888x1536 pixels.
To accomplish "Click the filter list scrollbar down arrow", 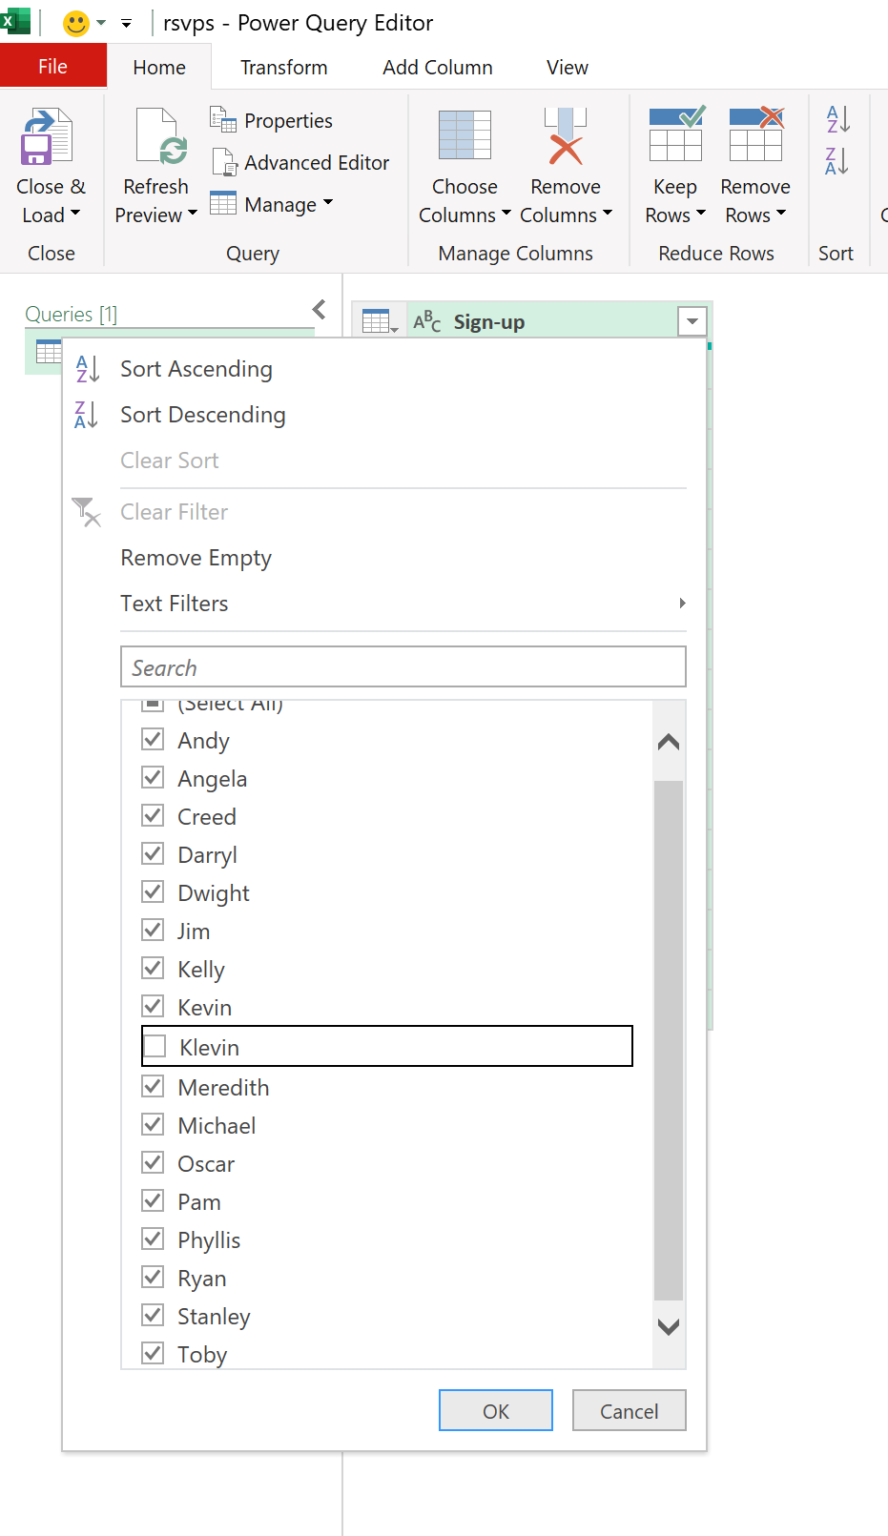I will point(668,1327).
